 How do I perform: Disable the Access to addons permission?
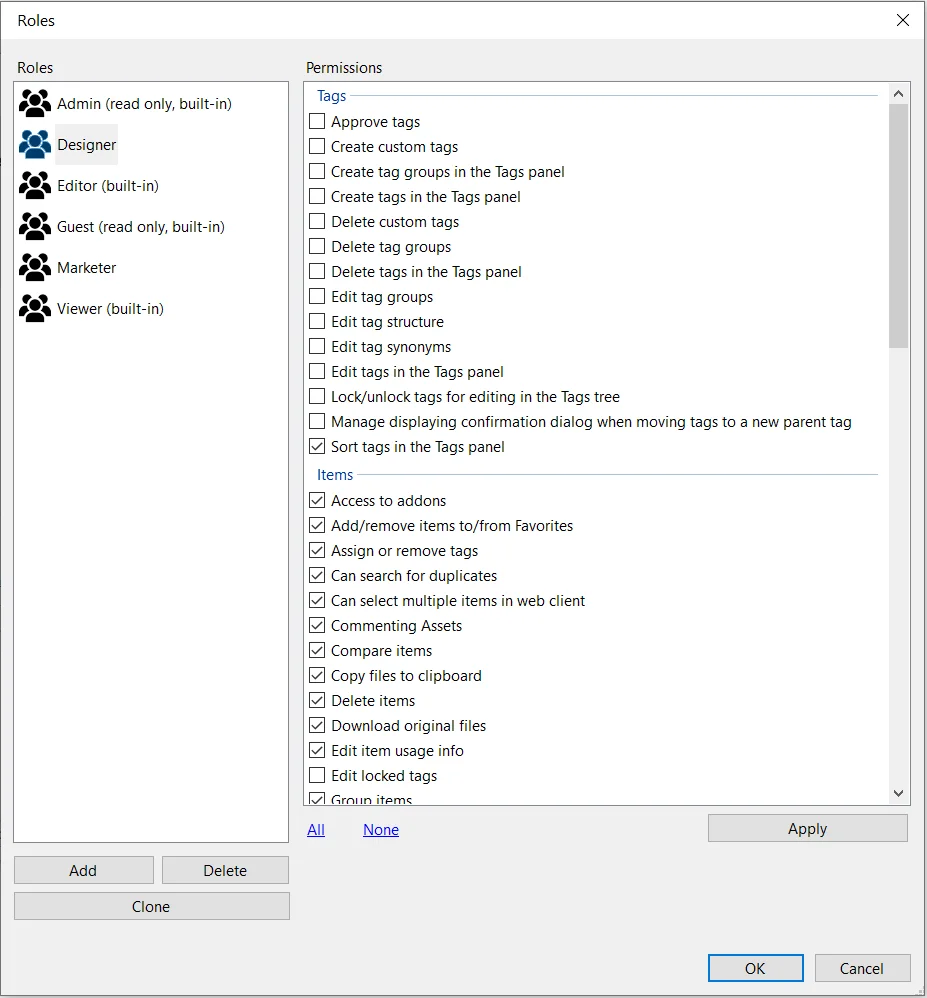point(317,500)
